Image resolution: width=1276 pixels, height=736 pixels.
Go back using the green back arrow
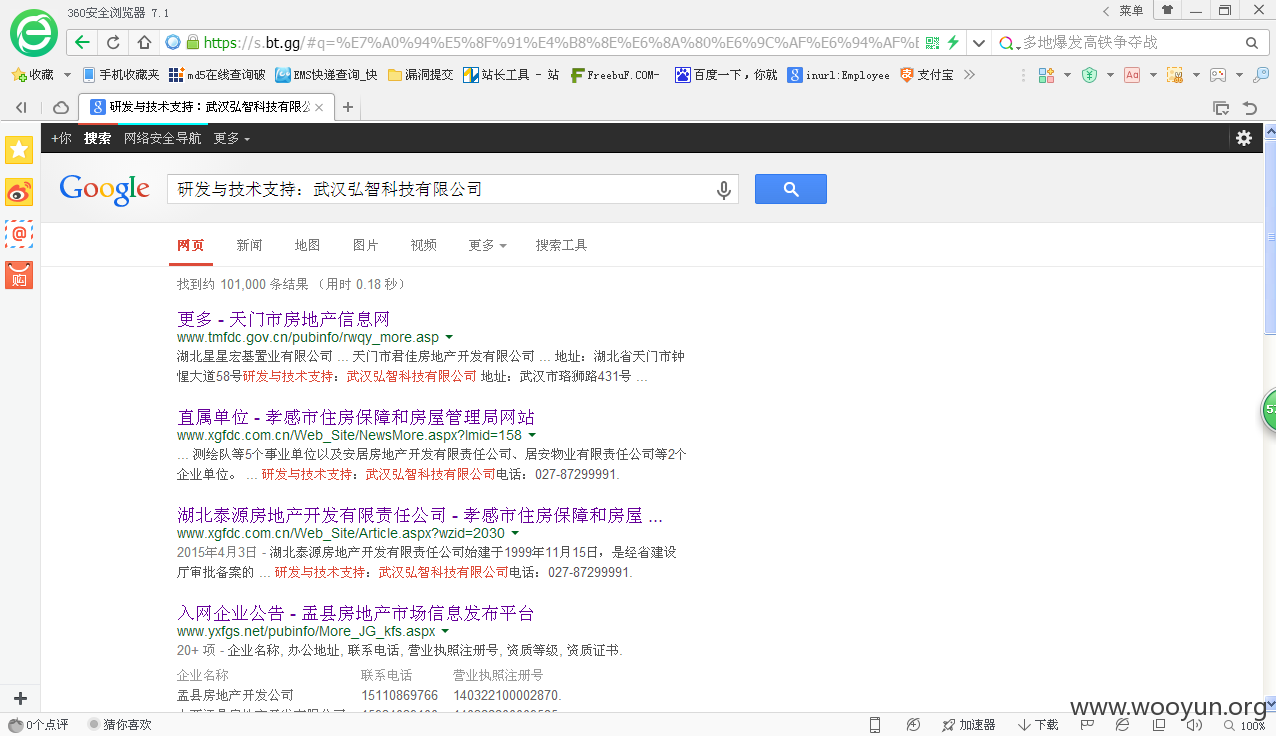[x=82, y=43]
